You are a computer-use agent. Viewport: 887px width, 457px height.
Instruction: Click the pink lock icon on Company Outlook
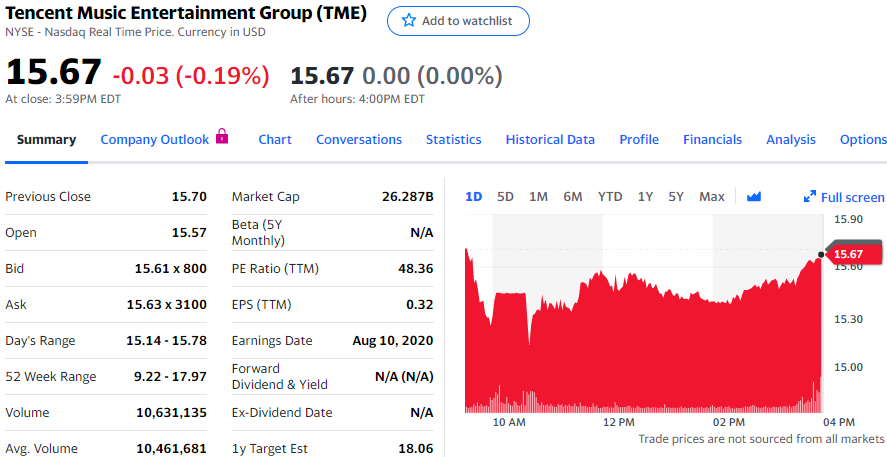222,136
